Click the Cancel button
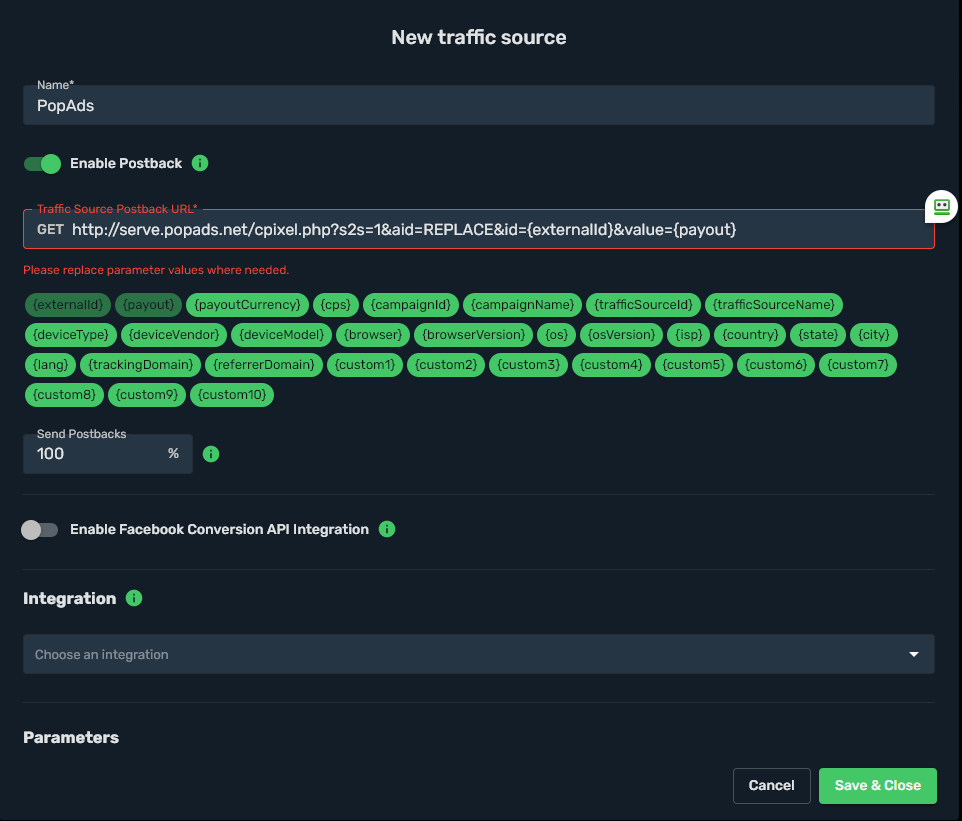Viewport: 962px width, 821px height. click(x=771, y=785)
